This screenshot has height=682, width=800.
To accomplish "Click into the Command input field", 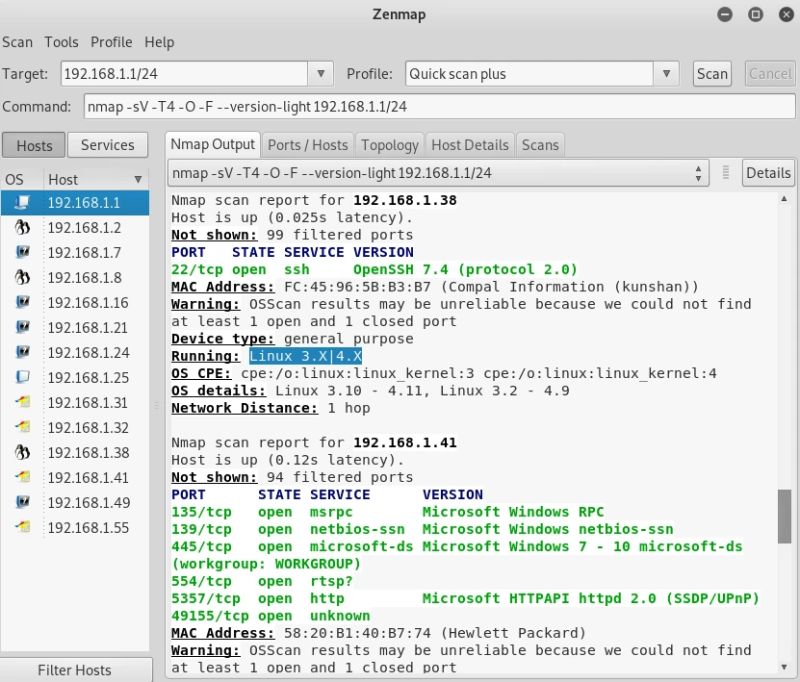I will 439,107.
